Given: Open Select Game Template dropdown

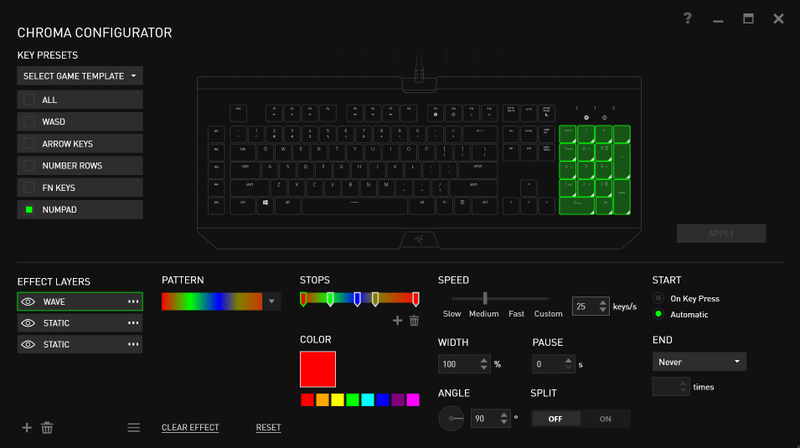Looking at the screenshot, I should (80, 76).
